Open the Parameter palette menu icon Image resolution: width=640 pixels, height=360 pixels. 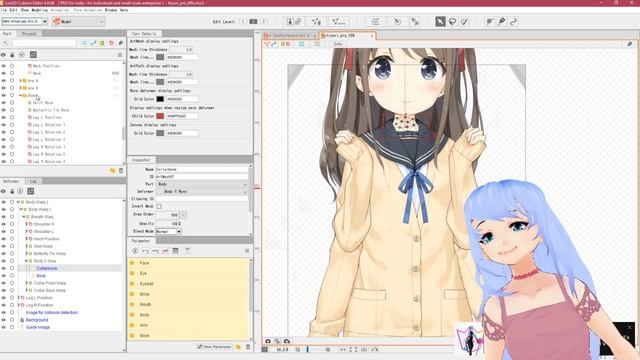[247, 251]
